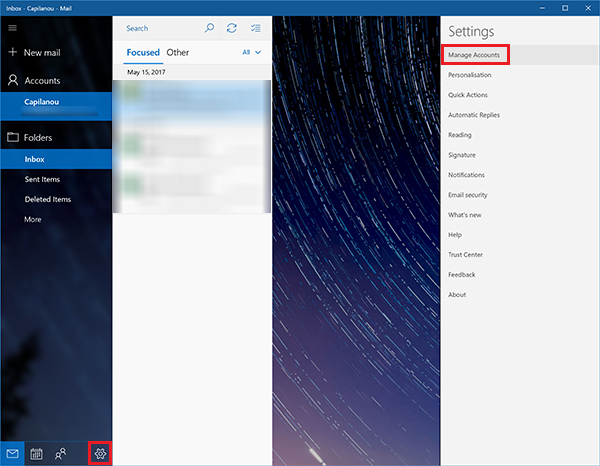The image size is (600, 466).
Task: Open Automatic Replies settings
Action: tap(474, 115)
